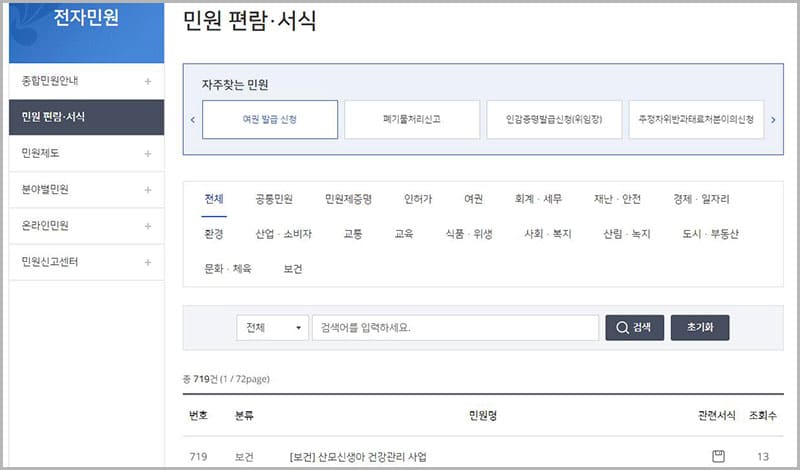Open the 전체 search category dropdown
The height and width of the screenshot is (470, 800).
pyautogui.click(x=272, y=328)
